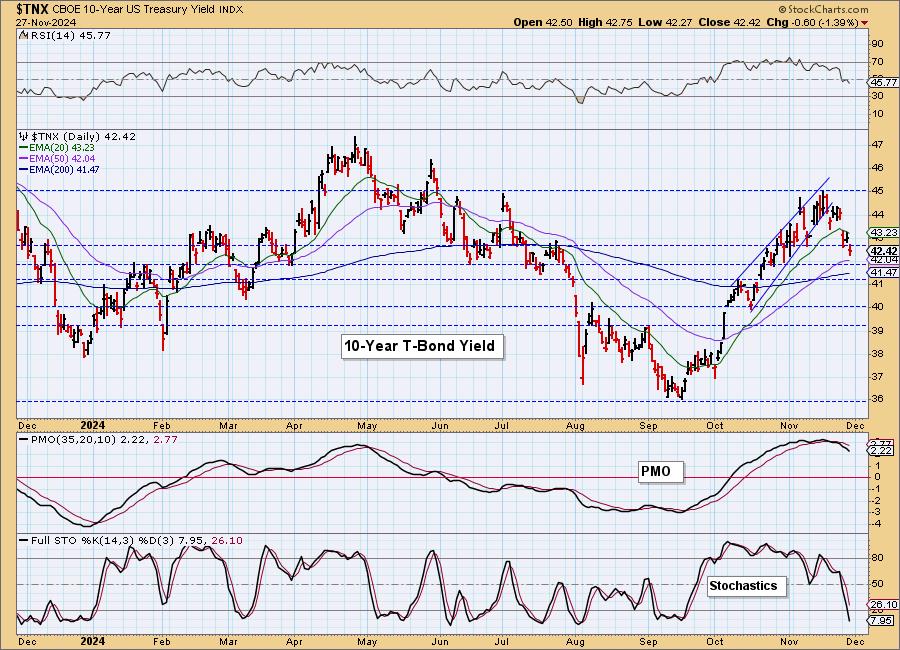900x650 pixels.
Task: Click the 70 level on RSI axis
Action: coord(877,62)
